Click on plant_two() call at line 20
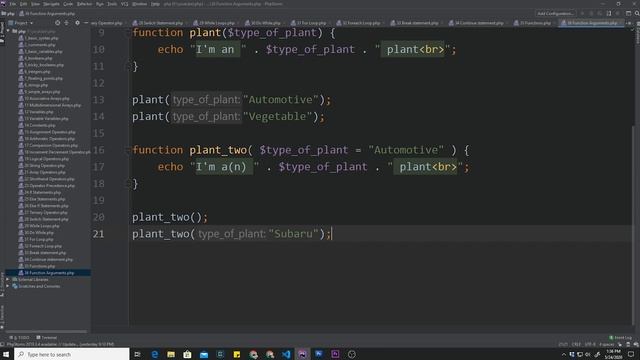The image size is (640, 360). (170, 217)
